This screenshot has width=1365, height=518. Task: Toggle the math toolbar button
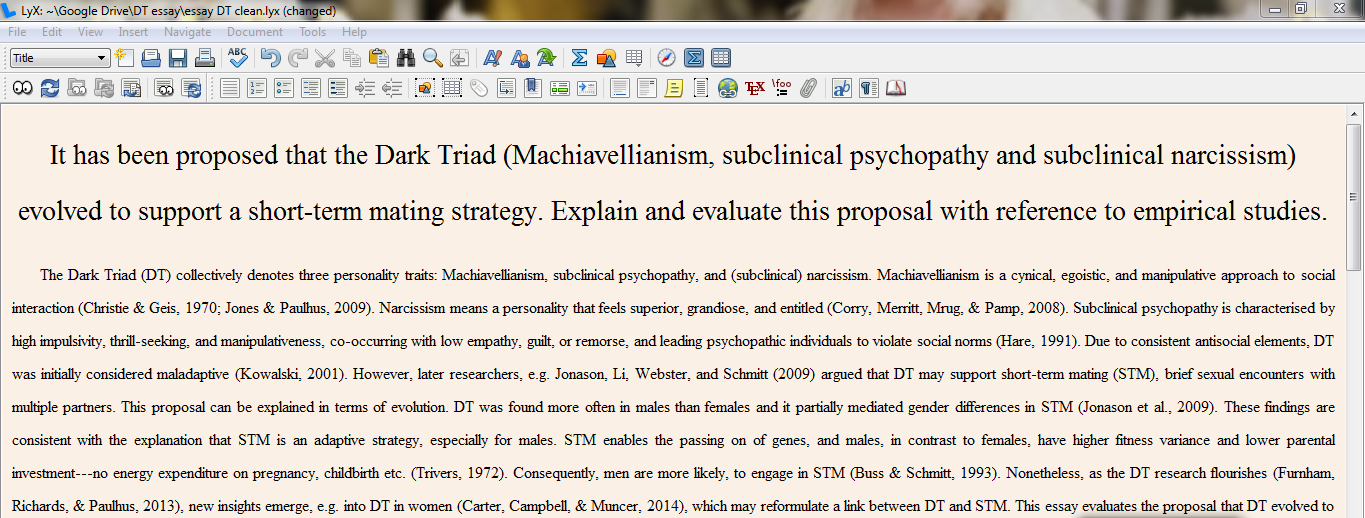coord(694,58)
